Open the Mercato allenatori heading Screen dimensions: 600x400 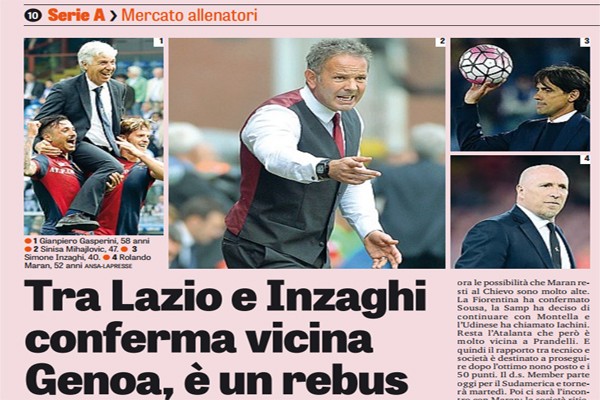click(189, 15)
